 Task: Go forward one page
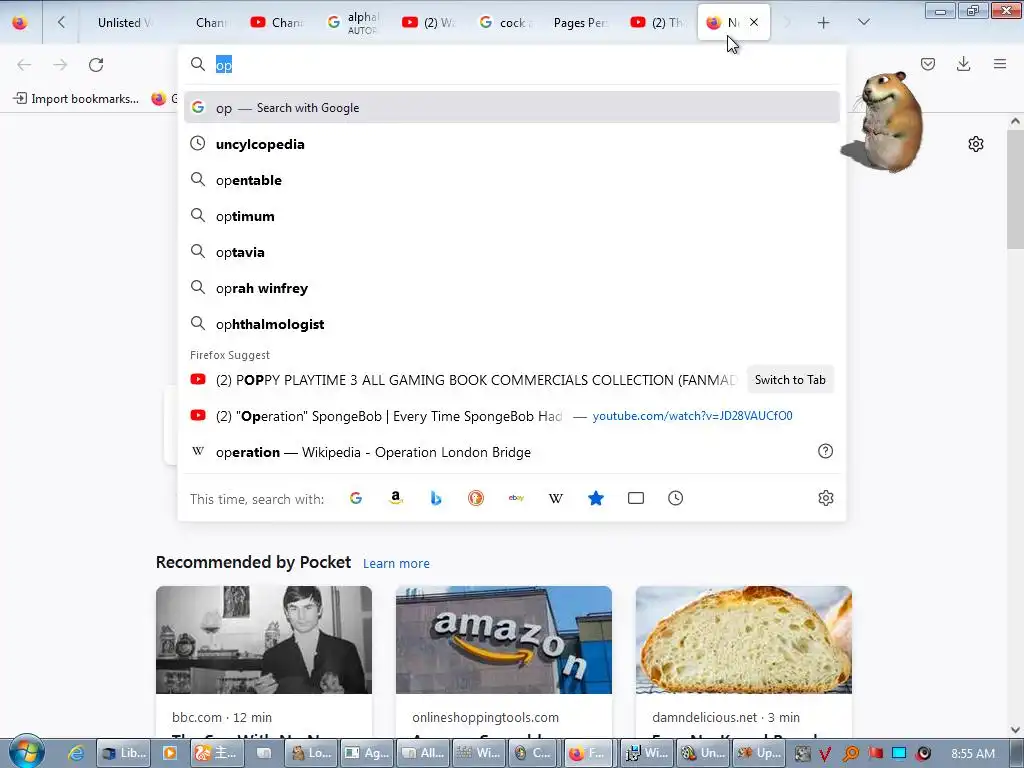(60, 65)
